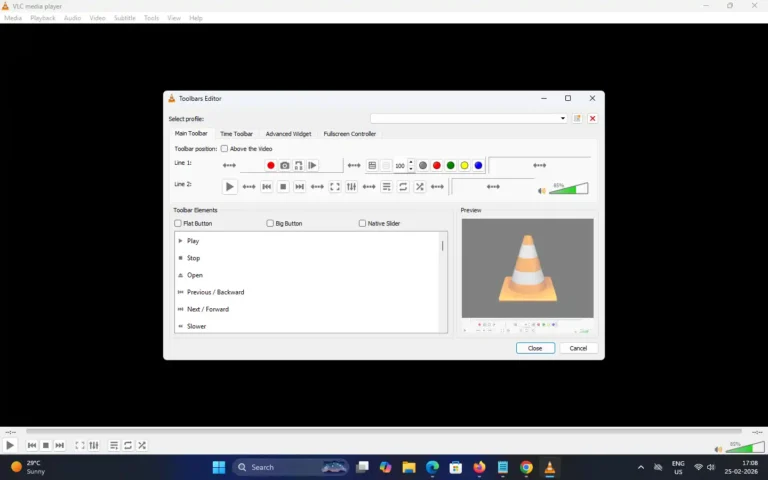Image resolution: width=768 pixels, height=480 pixels.
Task: Select the Previous track icon on editor Line 2
Action: click(x=266, y=187)
